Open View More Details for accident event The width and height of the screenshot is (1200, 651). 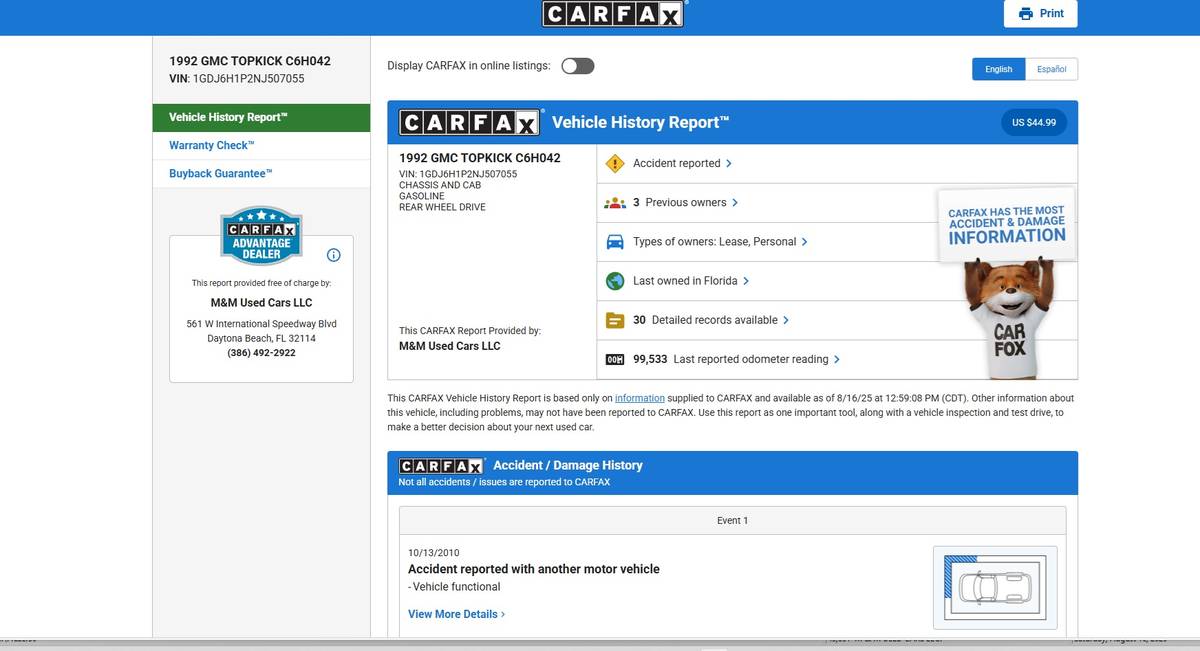click(456, 614)
